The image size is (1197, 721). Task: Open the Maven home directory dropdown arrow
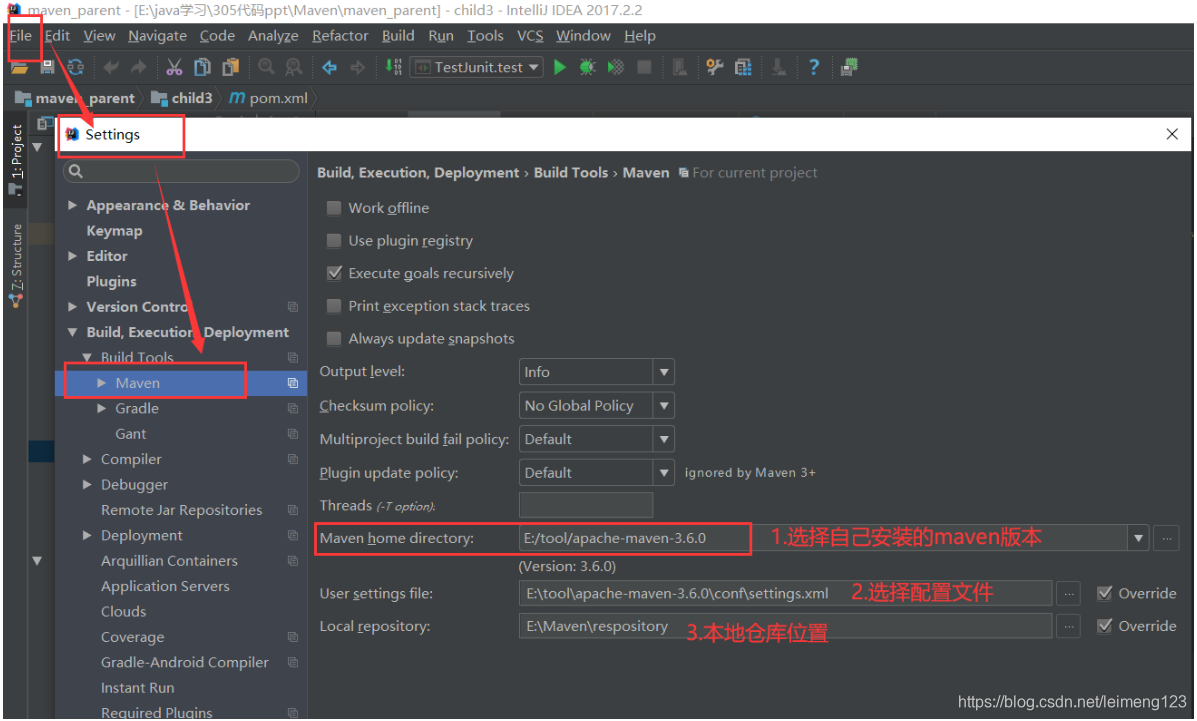tap(1138, 538)
